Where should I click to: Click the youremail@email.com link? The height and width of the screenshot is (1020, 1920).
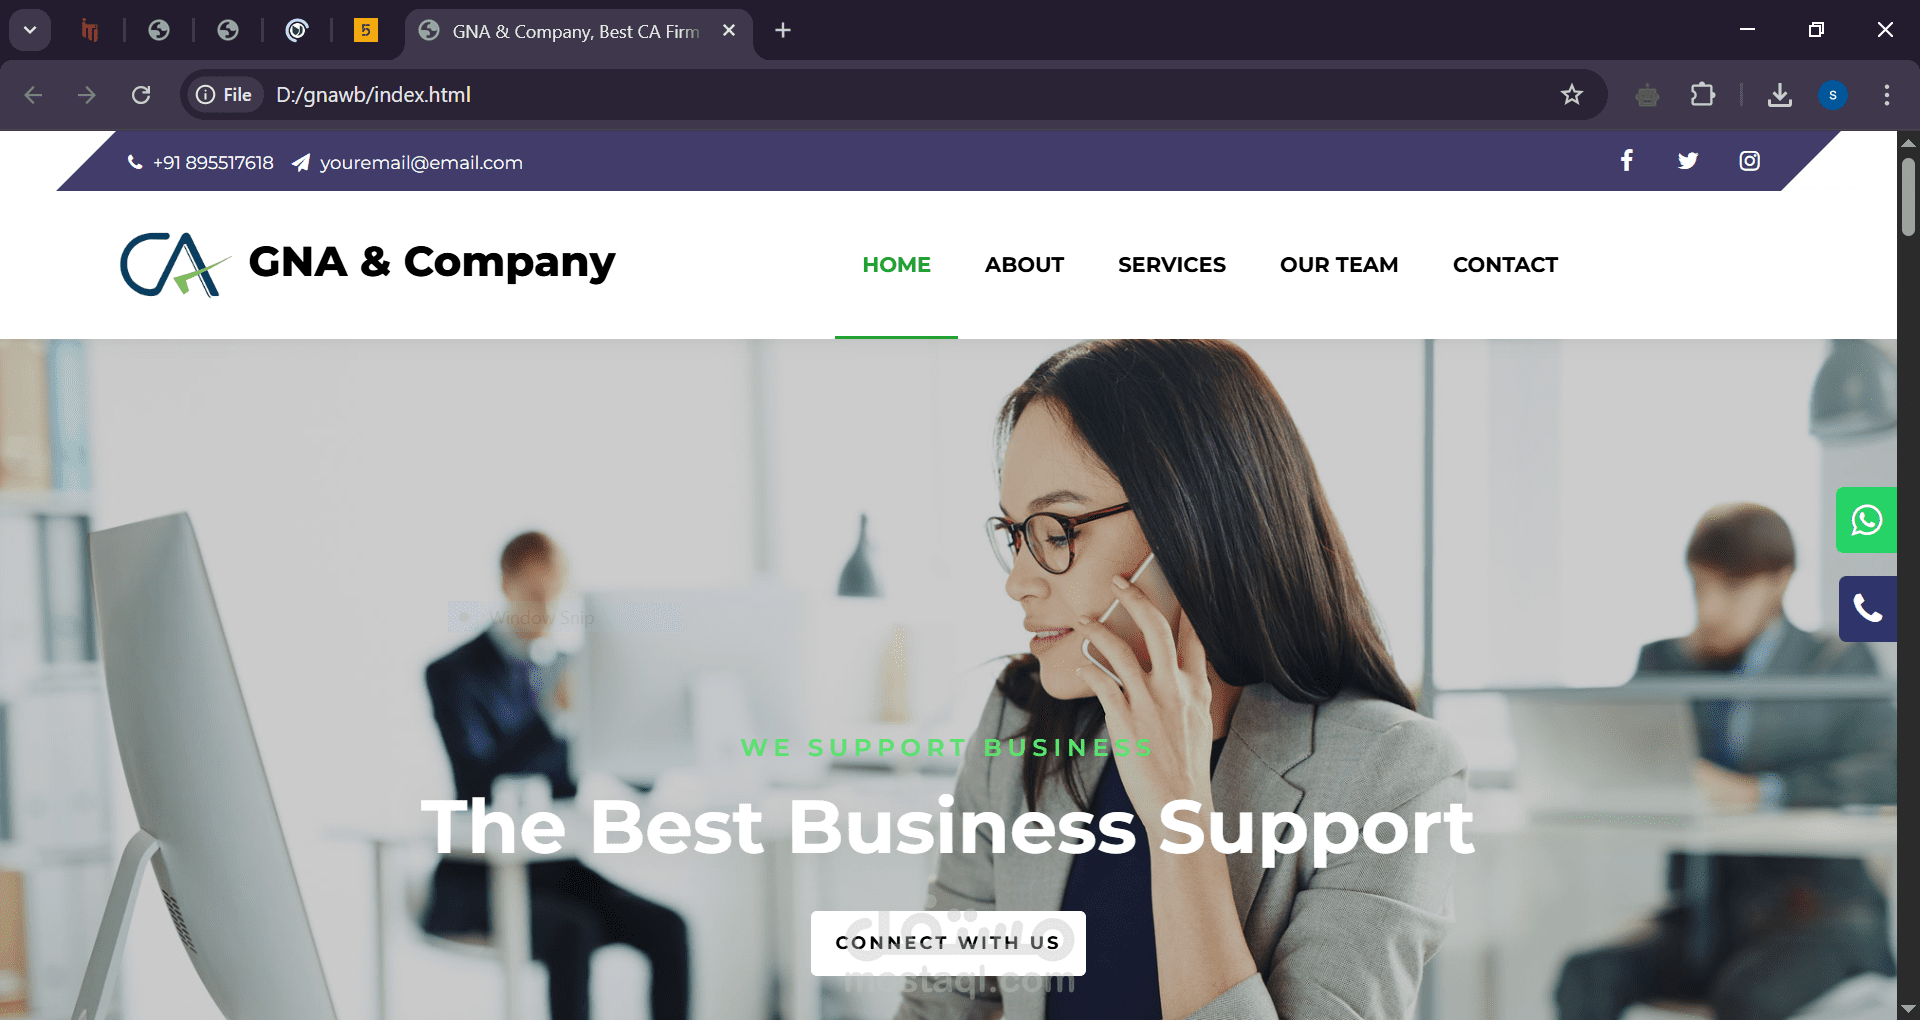click(x=421, y=163)
